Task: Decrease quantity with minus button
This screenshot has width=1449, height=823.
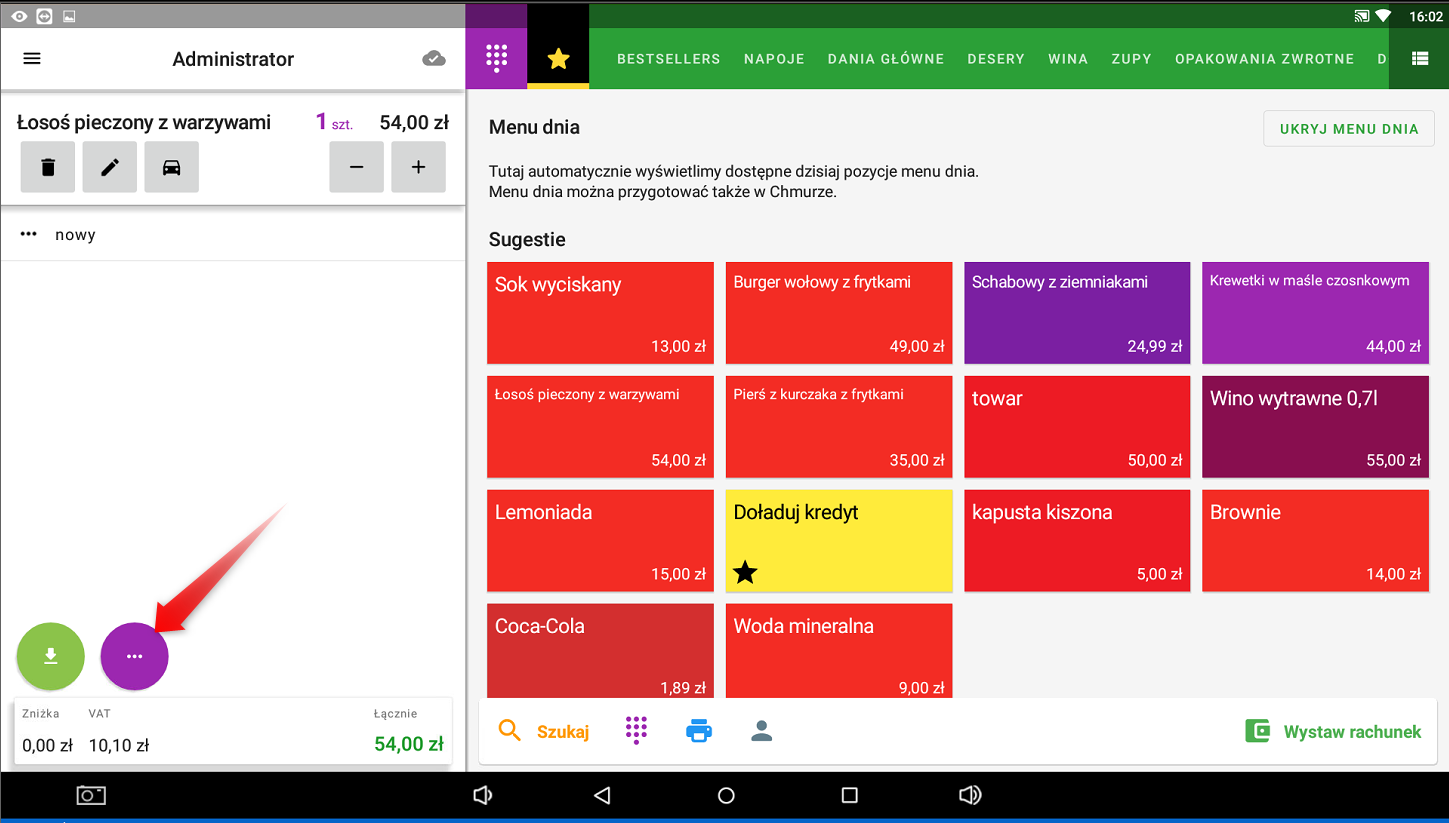Action: (357, 167)
